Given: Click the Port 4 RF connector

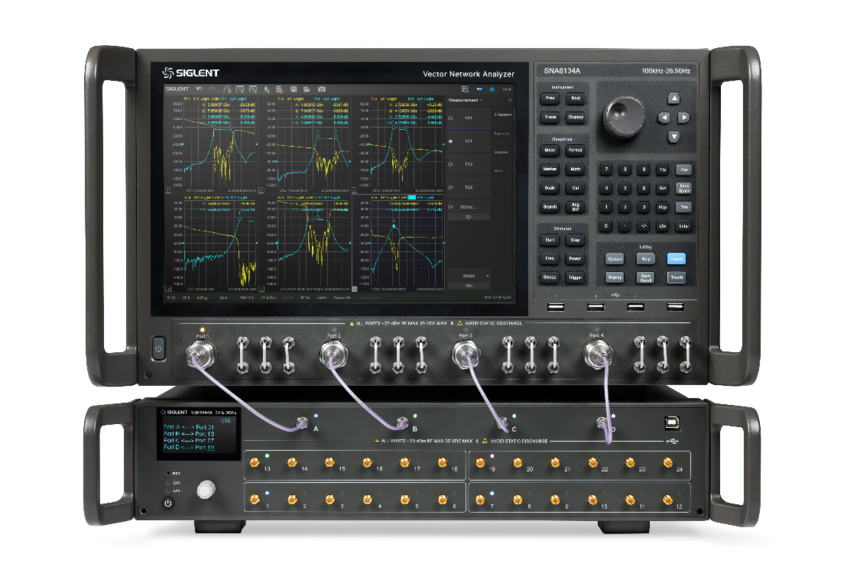Looking at the screenshot, I should 597,355.
